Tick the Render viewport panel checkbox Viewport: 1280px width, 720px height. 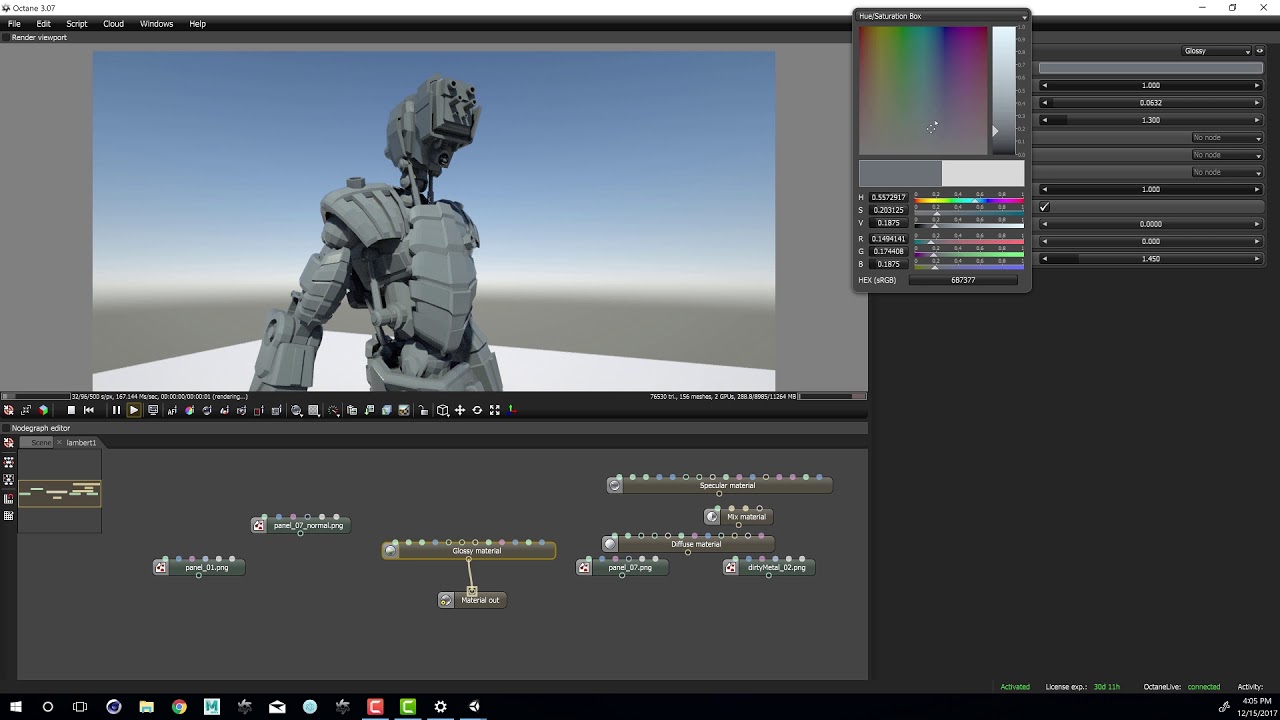click(x=6, y=37)
